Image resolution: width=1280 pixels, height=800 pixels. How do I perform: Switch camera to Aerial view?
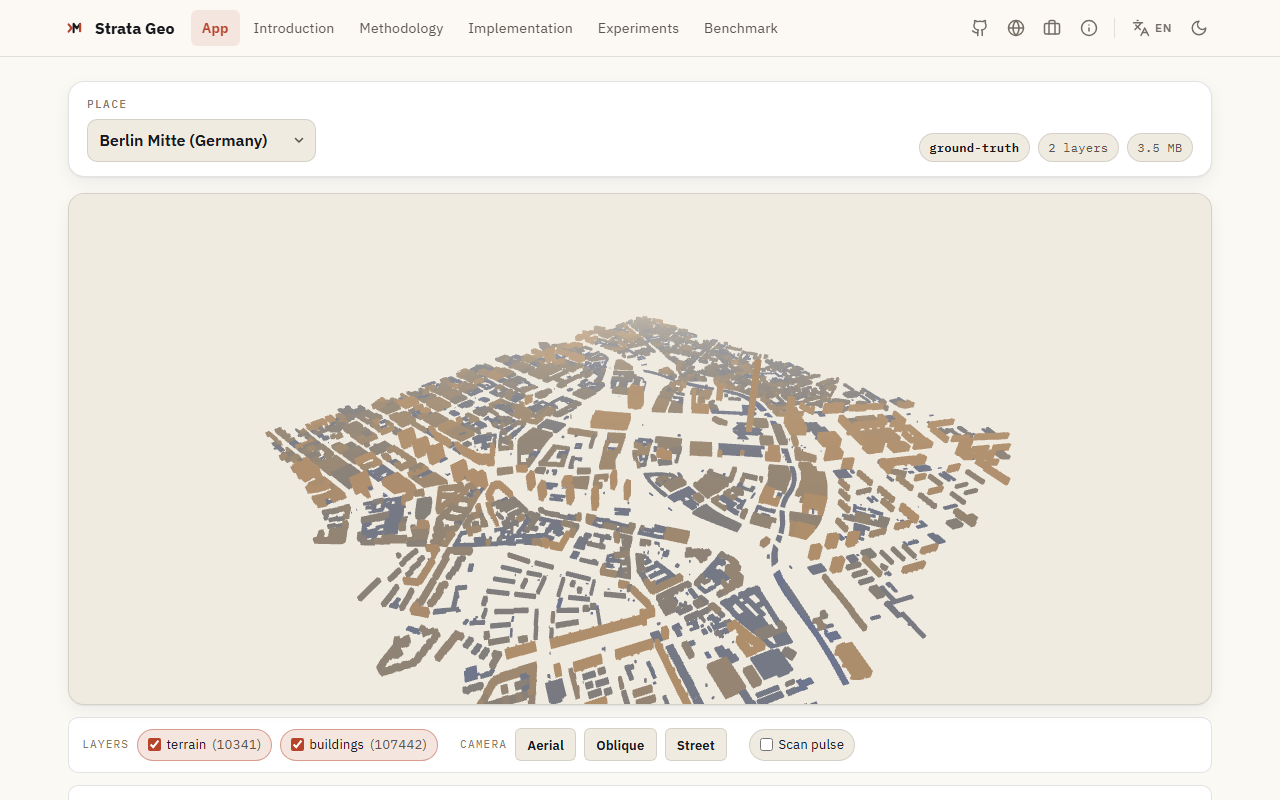pyautogui.click(x=546, y=745)
